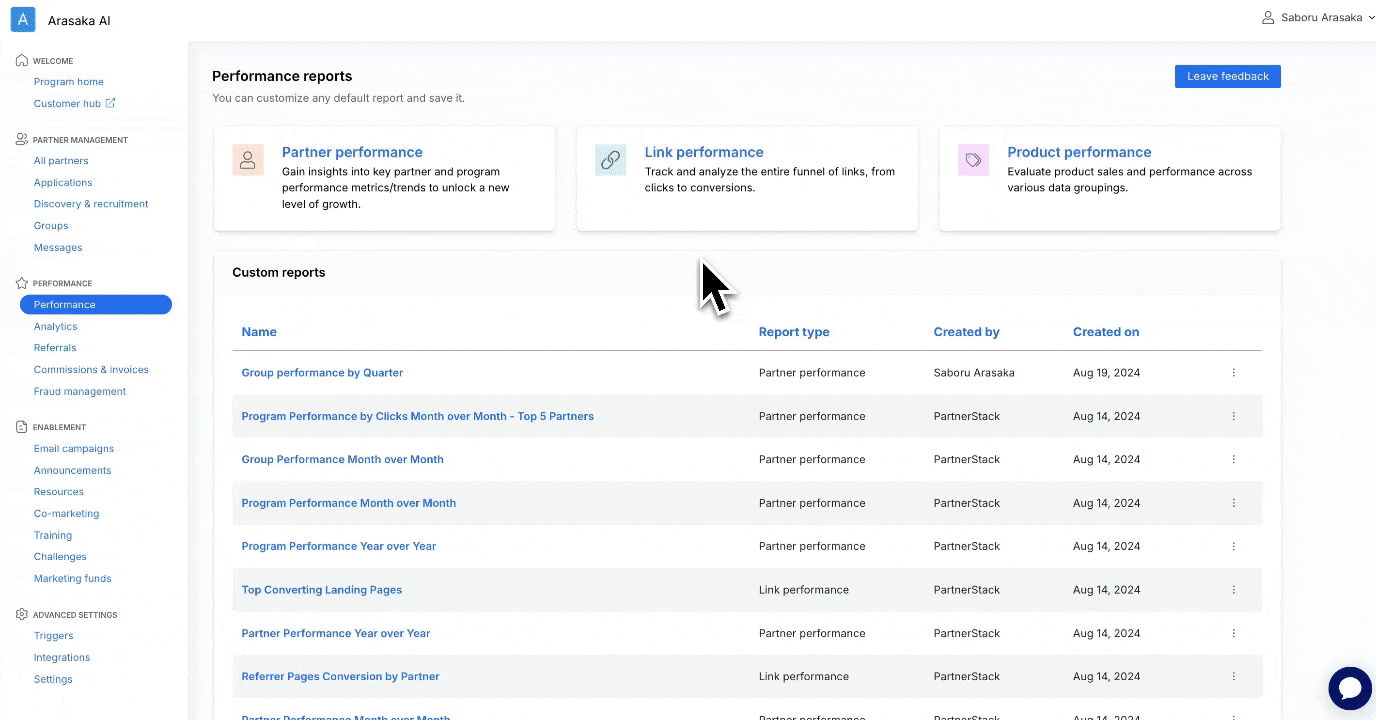Open the options menu for the Top 5 Partners report

1234,416
